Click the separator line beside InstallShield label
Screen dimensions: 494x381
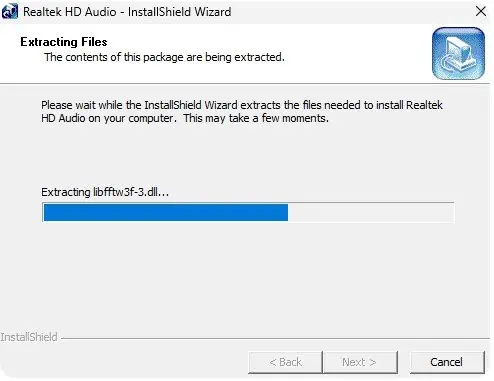coord(275,339)
